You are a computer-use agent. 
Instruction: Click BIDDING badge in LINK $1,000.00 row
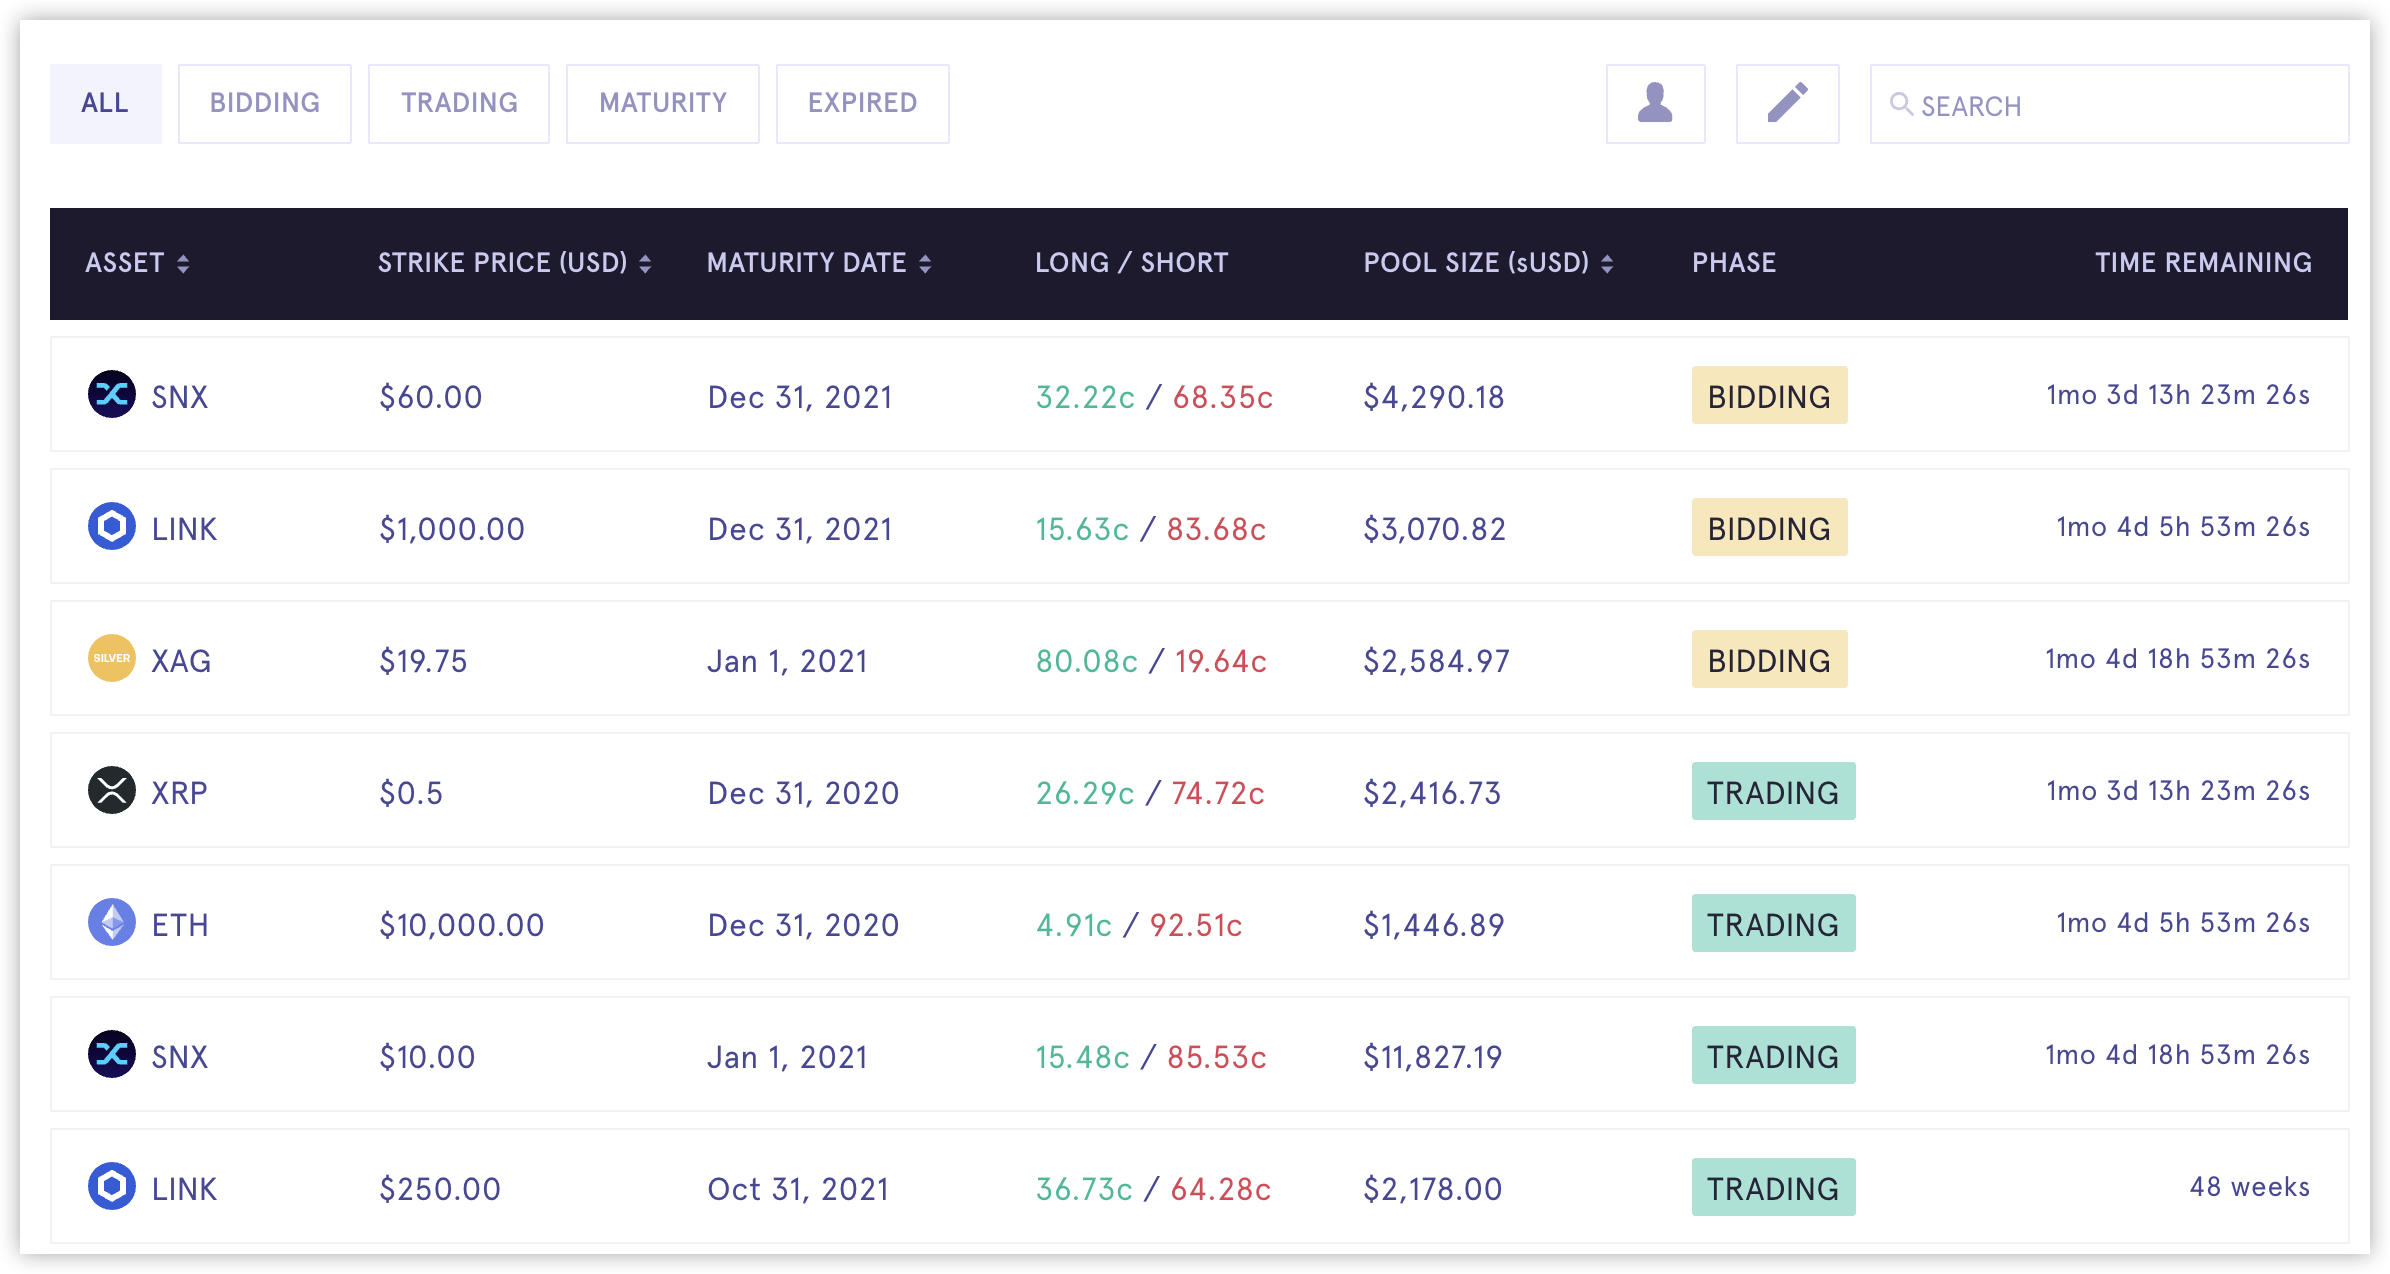click(x=1769, y=527)
